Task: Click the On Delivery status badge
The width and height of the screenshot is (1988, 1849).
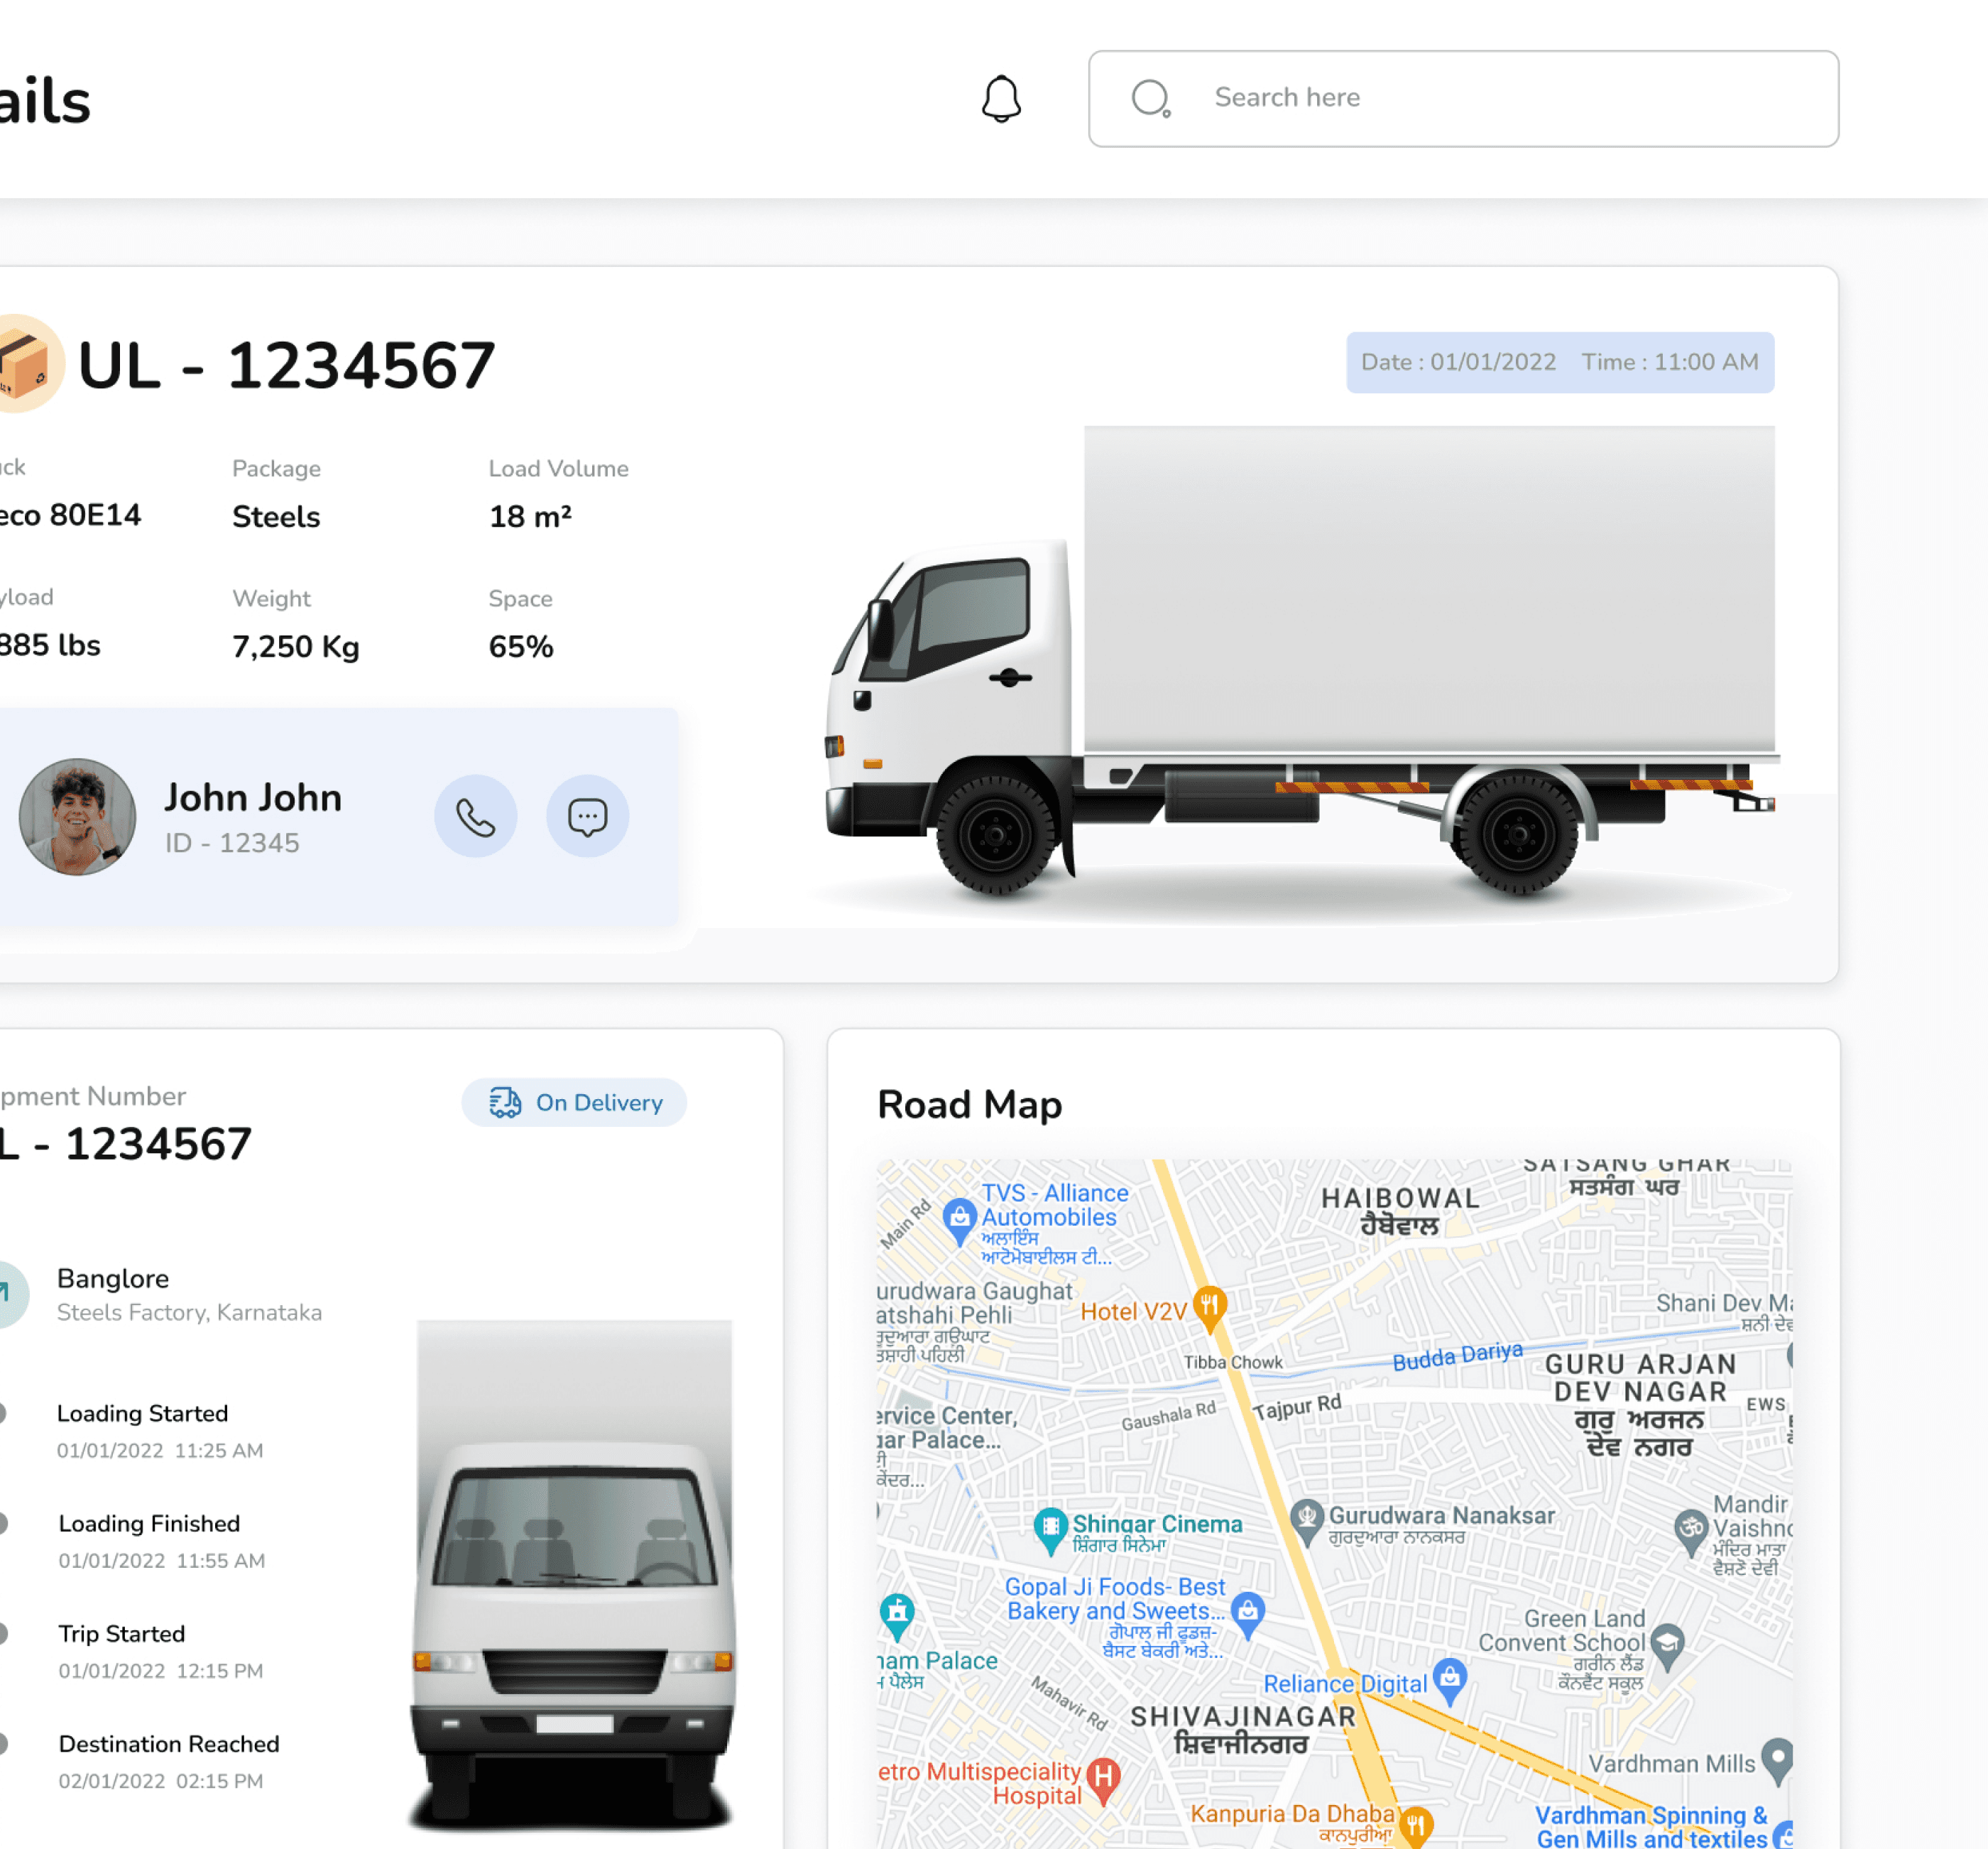Action: tap(574, 1102)
